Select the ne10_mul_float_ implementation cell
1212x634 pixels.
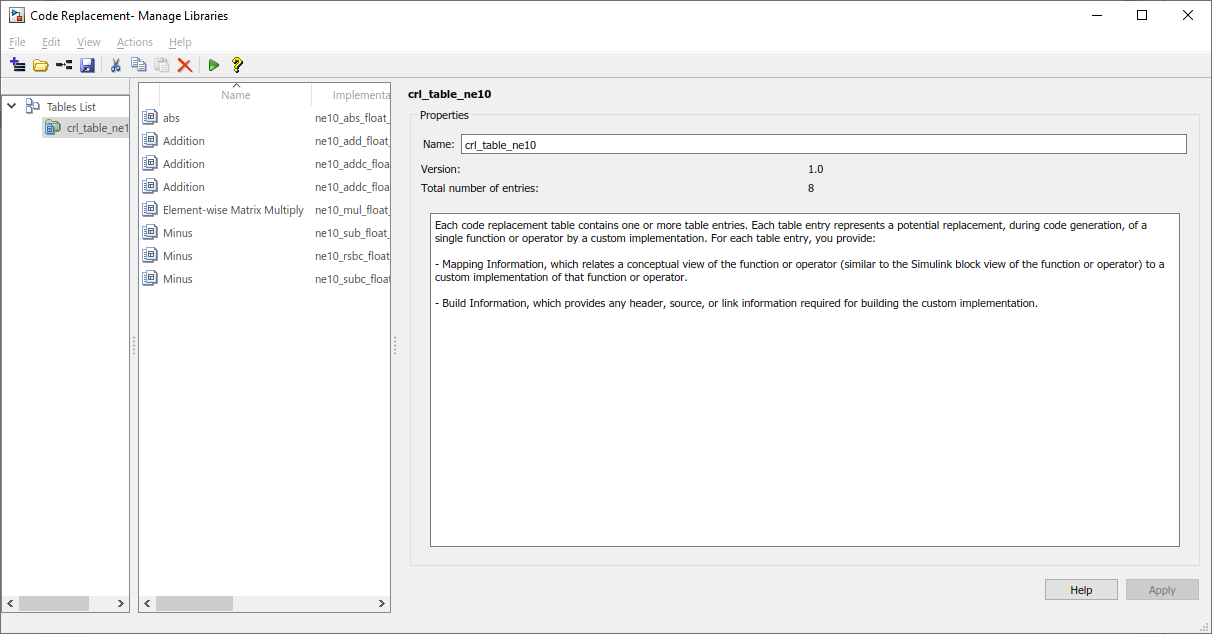[x=352, y=210]
